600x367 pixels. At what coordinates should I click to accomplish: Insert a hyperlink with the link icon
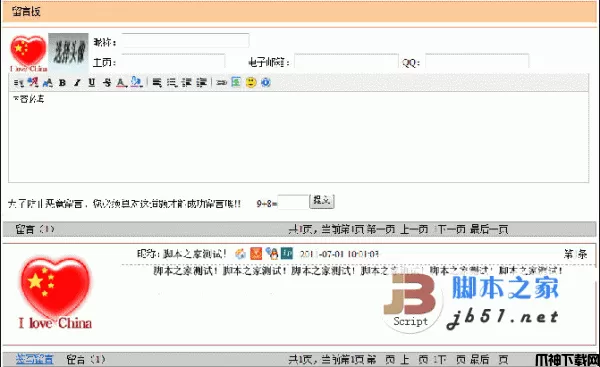coord(221,82)
